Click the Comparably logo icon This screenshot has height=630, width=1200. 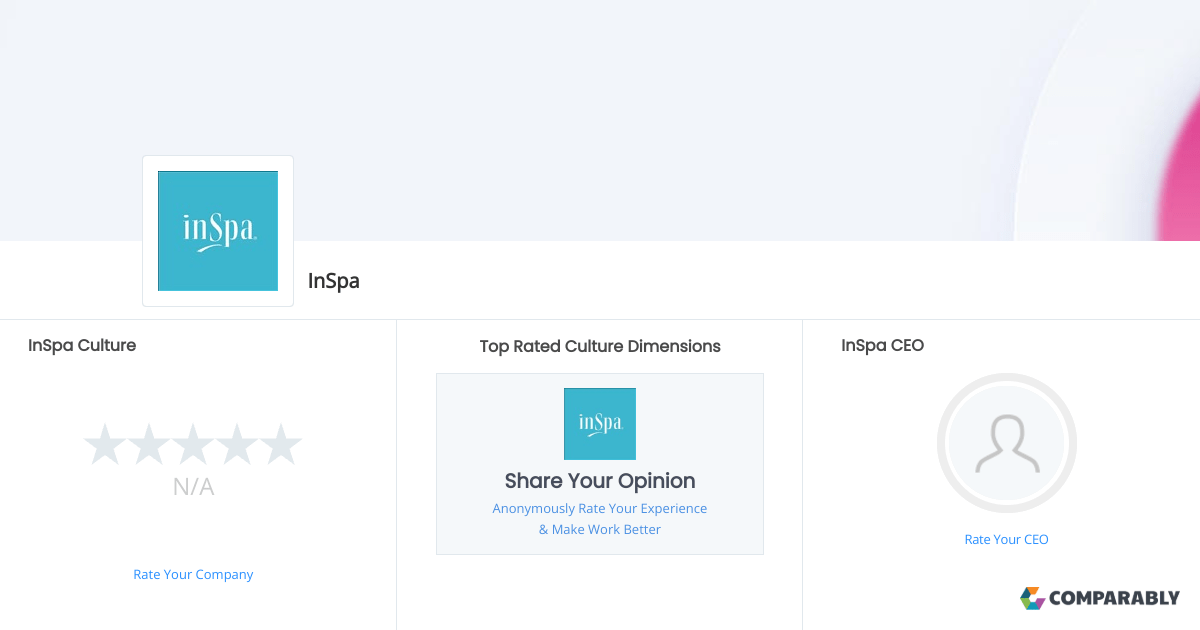point(1032,598)
